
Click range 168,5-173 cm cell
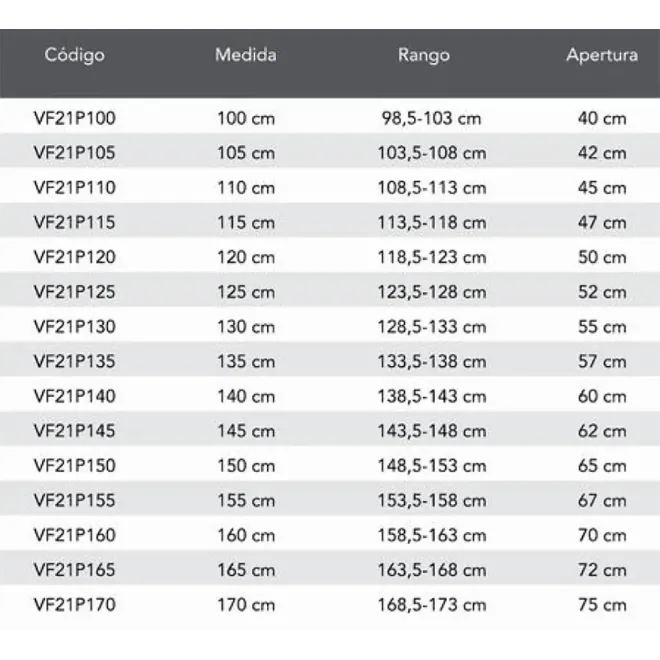click(431, 605)
